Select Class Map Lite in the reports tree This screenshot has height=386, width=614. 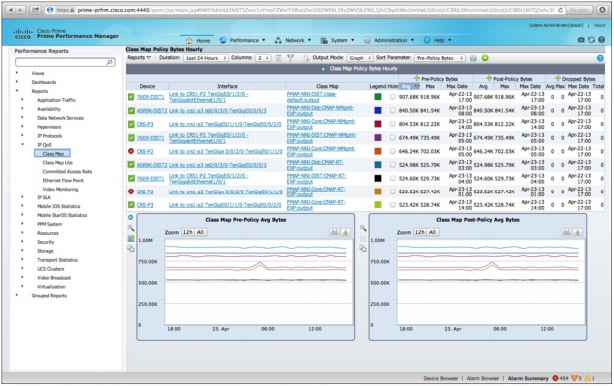pyautogui.click(x=58, y=162)
